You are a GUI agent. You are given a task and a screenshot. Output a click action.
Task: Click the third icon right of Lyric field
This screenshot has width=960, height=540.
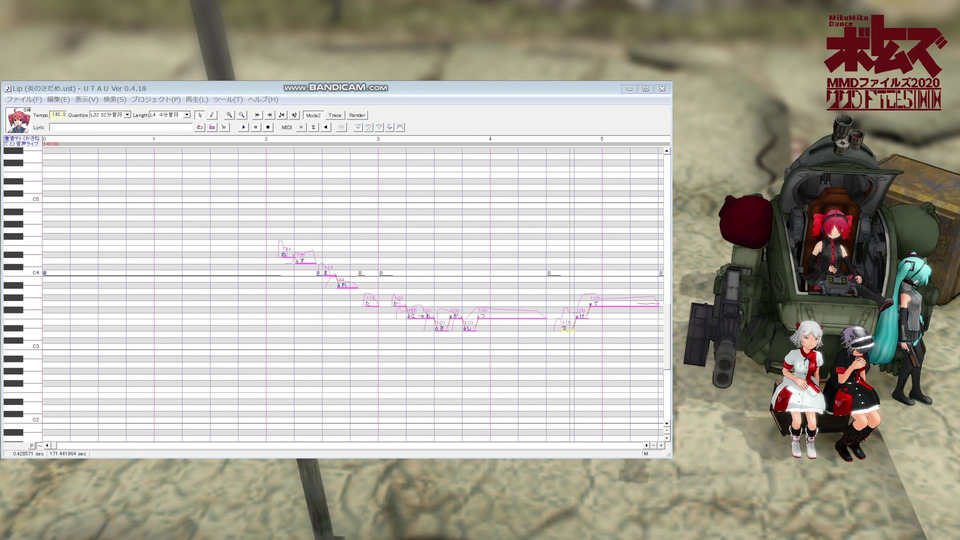(x=224, y=127)
